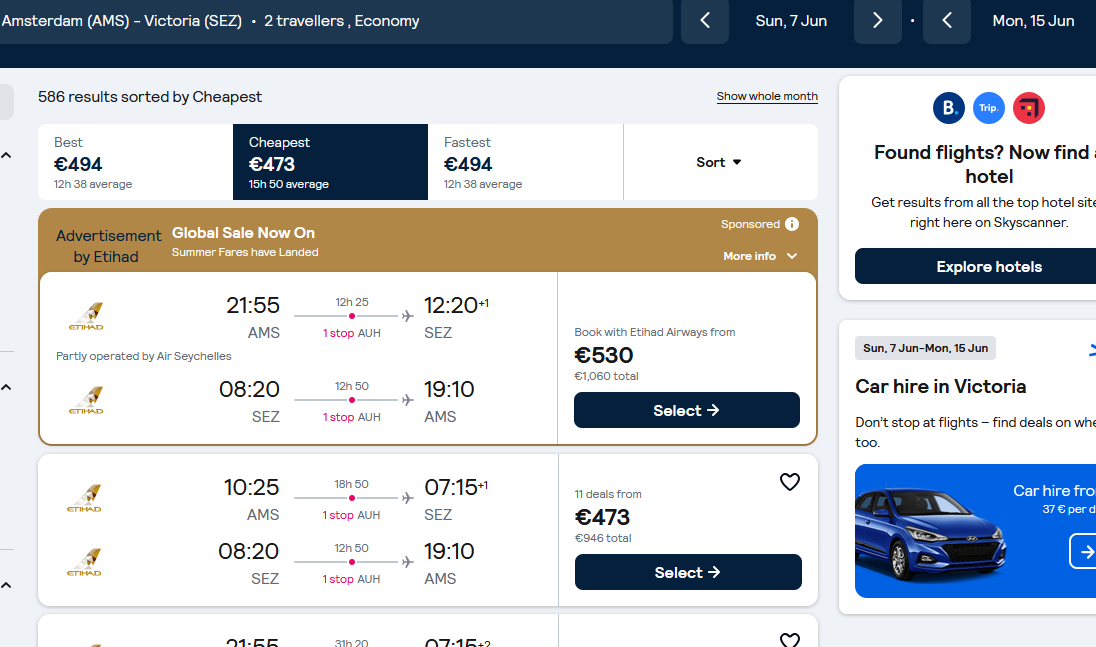Switch to the Fastest tab
Image resolution: width=1096 pixels, height=647 pixels.
point(525,162)
